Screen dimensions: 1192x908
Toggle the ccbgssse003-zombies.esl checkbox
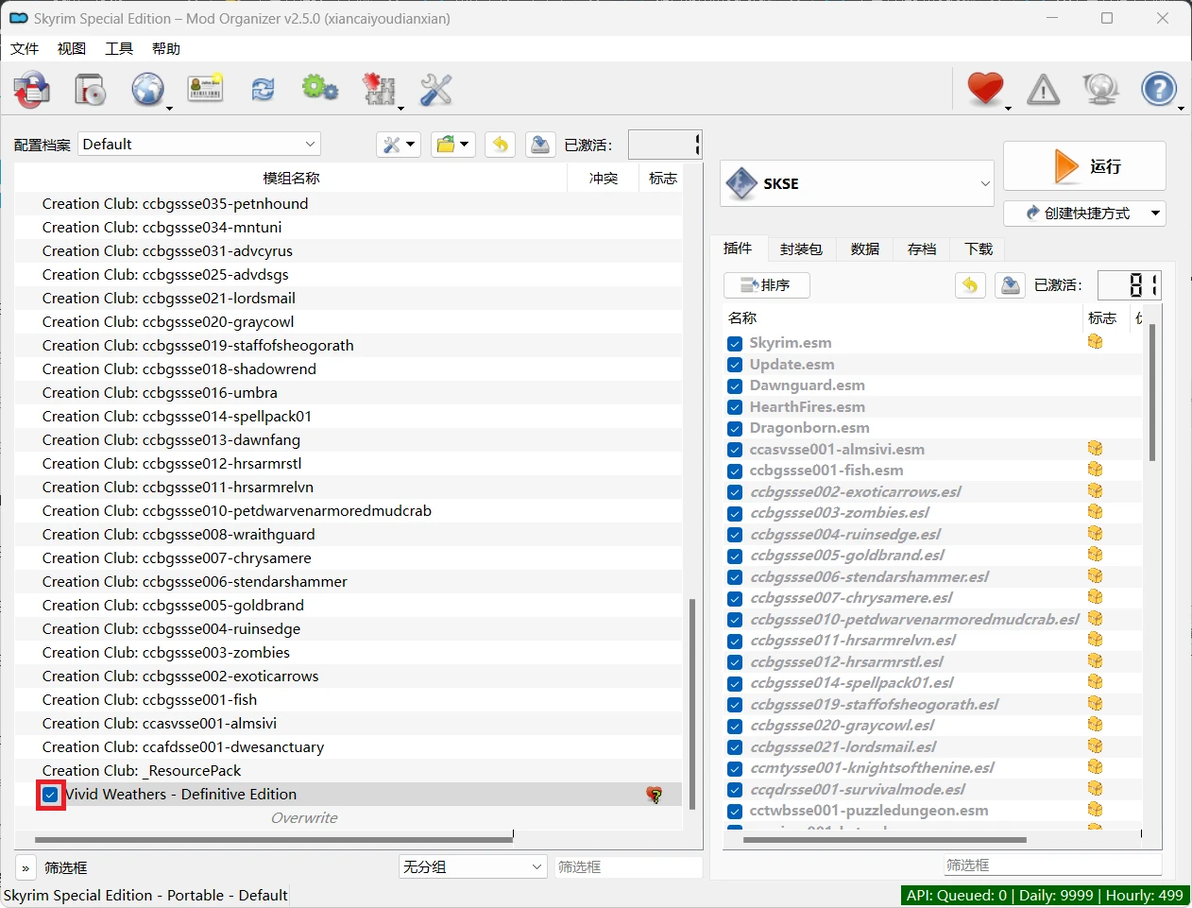click(x=734, y=513)
